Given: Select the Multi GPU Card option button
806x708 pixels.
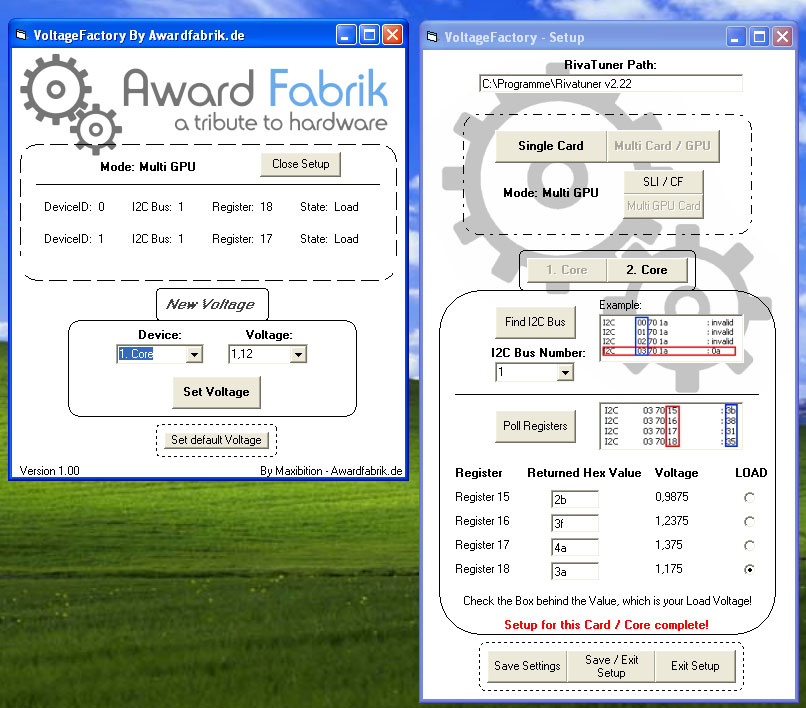Looking at the screenshot, I should (663, 206).
